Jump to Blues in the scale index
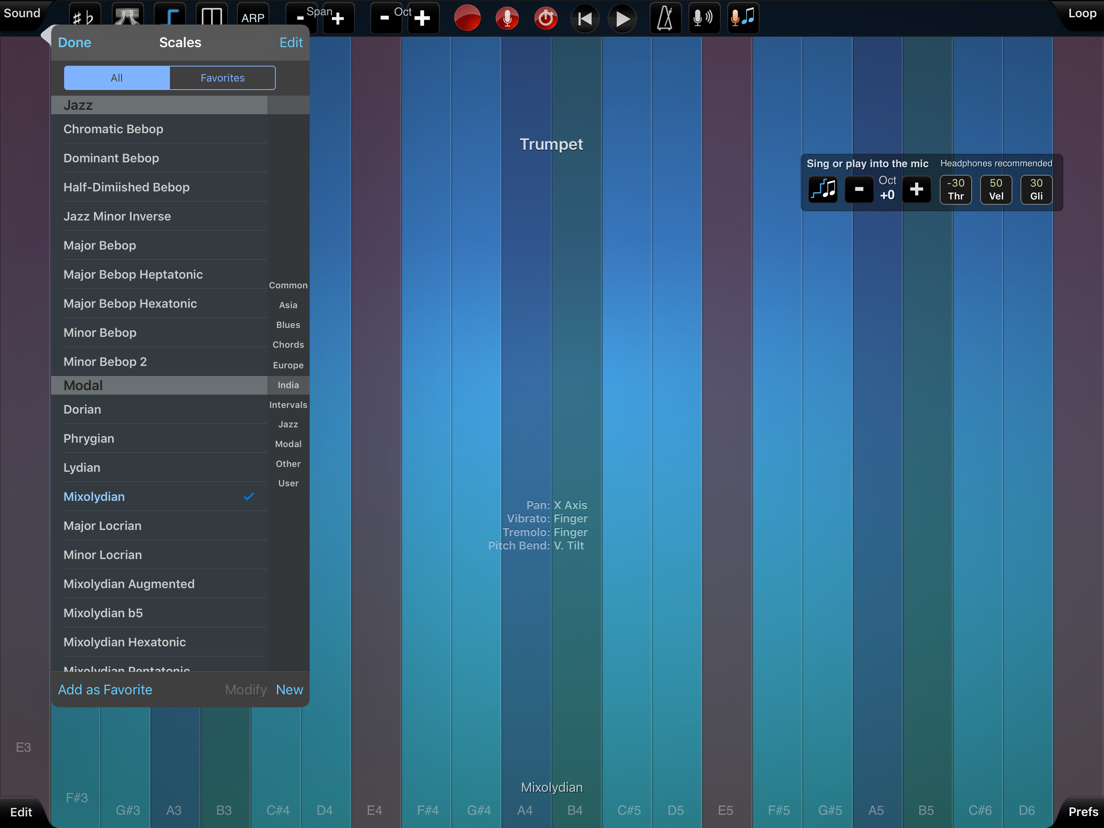 (x=288, y=325)
